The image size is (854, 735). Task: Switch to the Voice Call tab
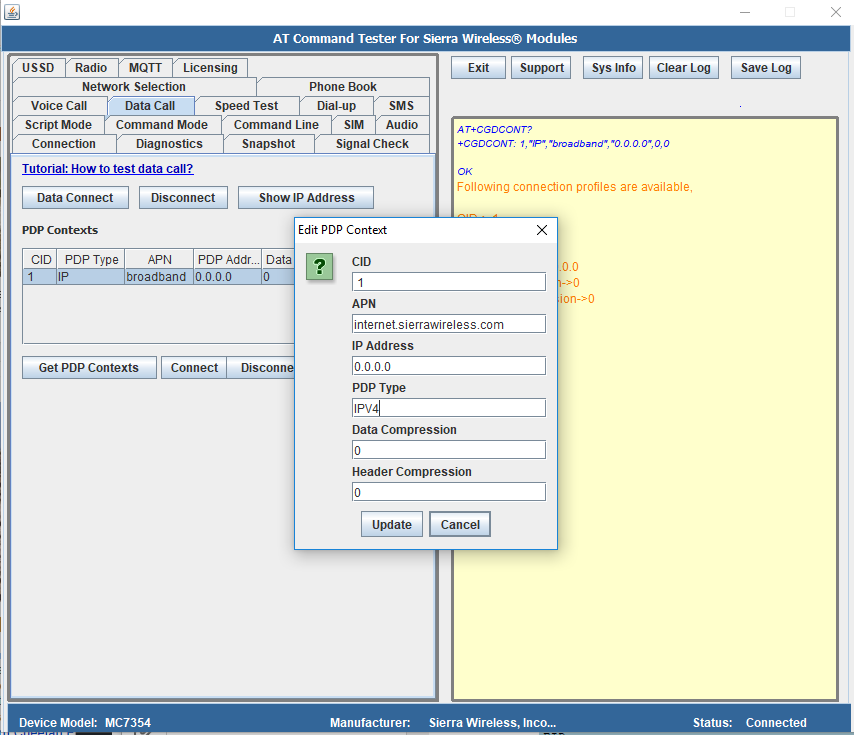[x=59, y=106]
